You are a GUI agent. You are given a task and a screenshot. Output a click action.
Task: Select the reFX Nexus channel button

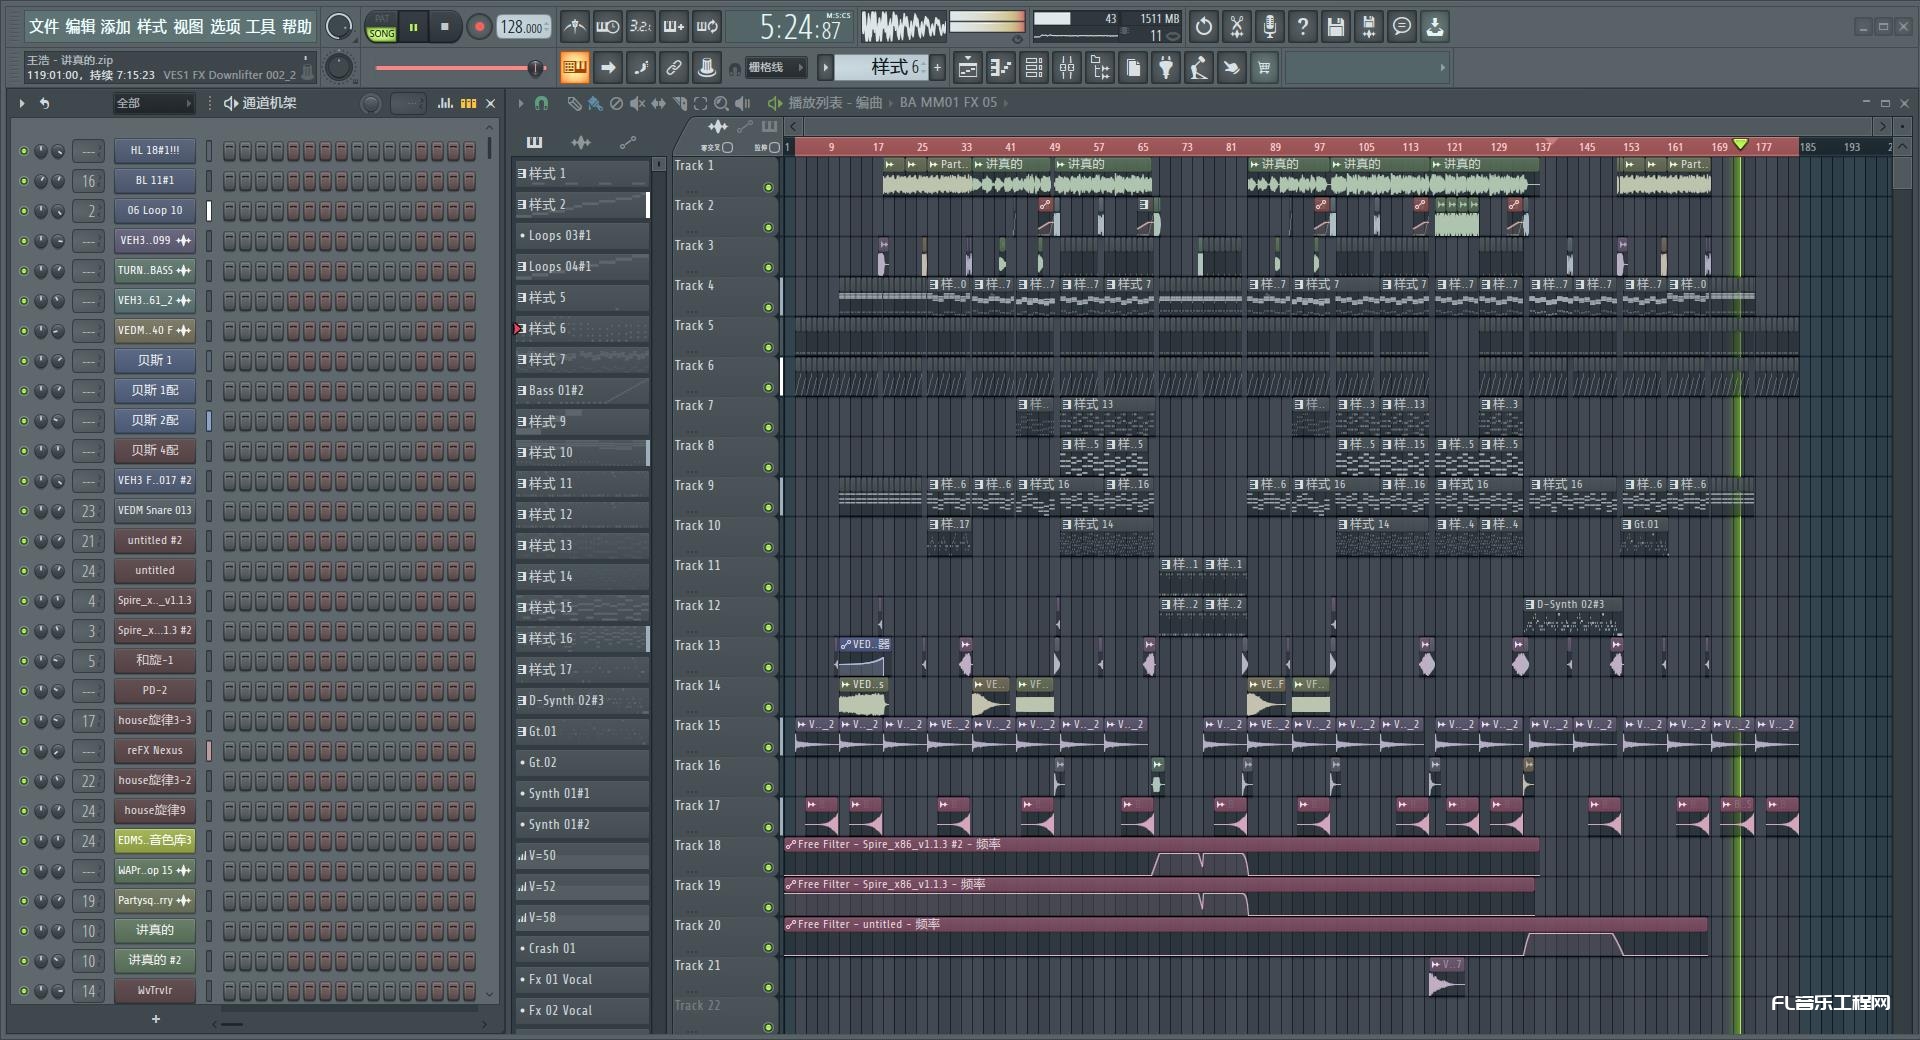click(x=154, y=750)
